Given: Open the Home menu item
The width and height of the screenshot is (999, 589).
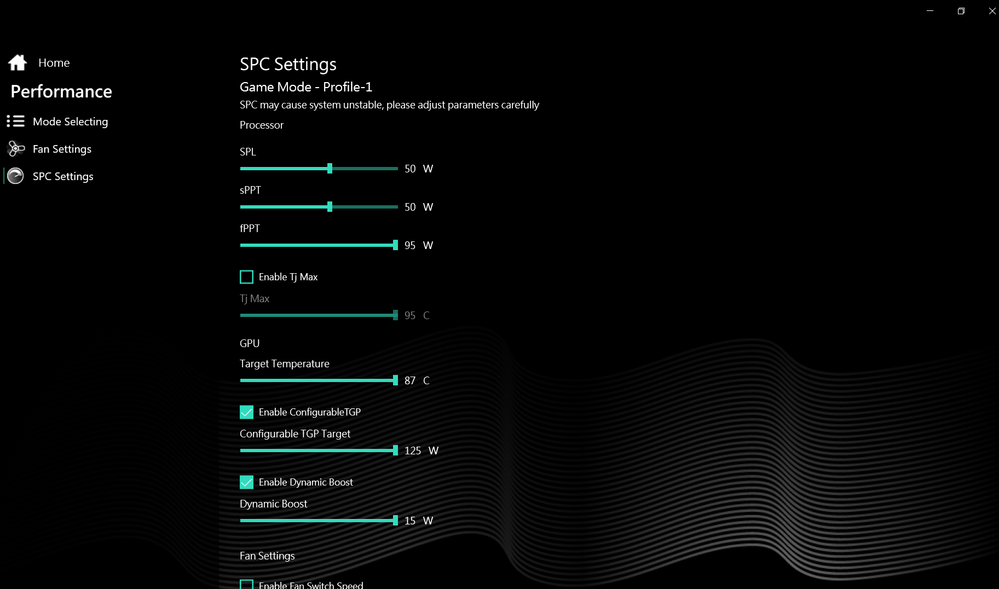Looking at the screenshot, I should click(x=54, y=63).
